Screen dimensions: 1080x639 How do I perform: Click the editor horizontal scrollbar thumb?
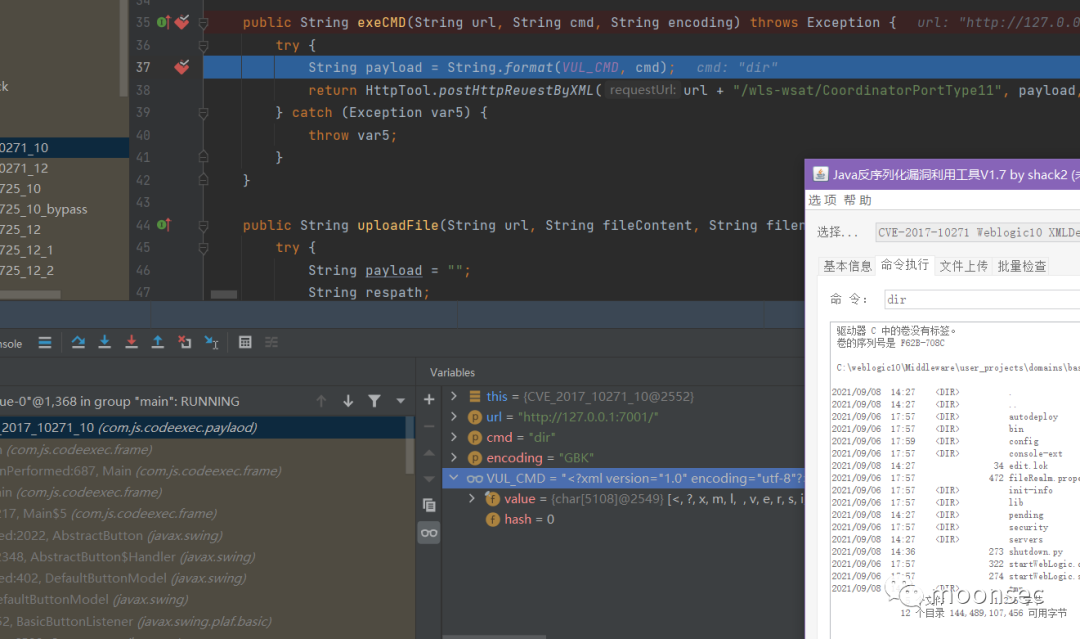[x=224, y=294]
